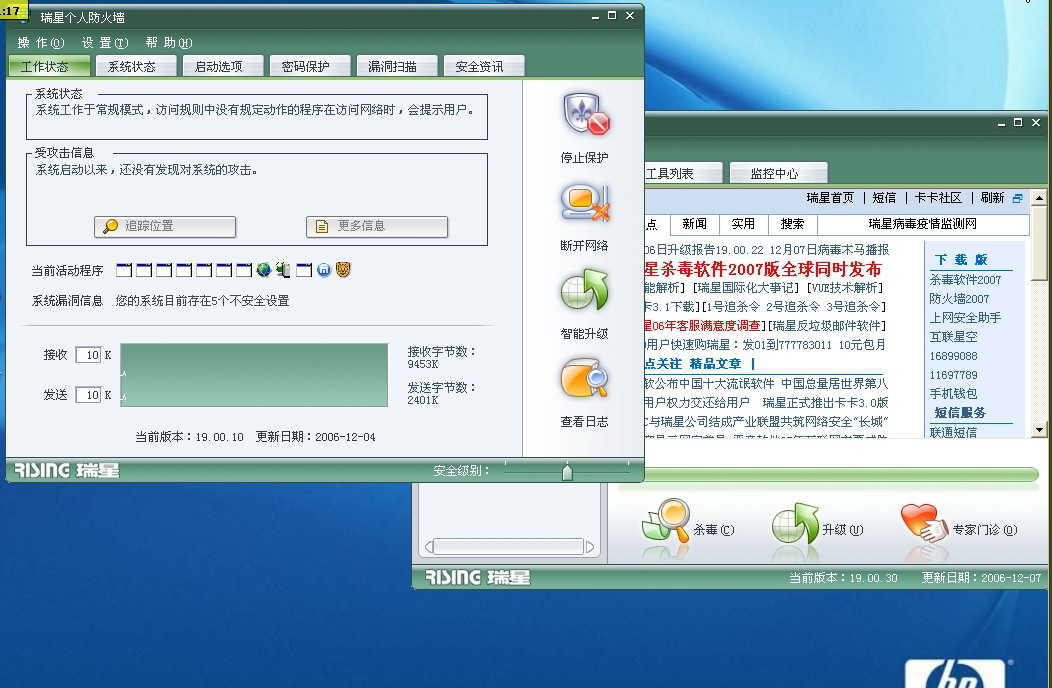The width and height of the screenshot is (1052, 688).
Task: Open the 卡卡社区 link
Action: 938,197
